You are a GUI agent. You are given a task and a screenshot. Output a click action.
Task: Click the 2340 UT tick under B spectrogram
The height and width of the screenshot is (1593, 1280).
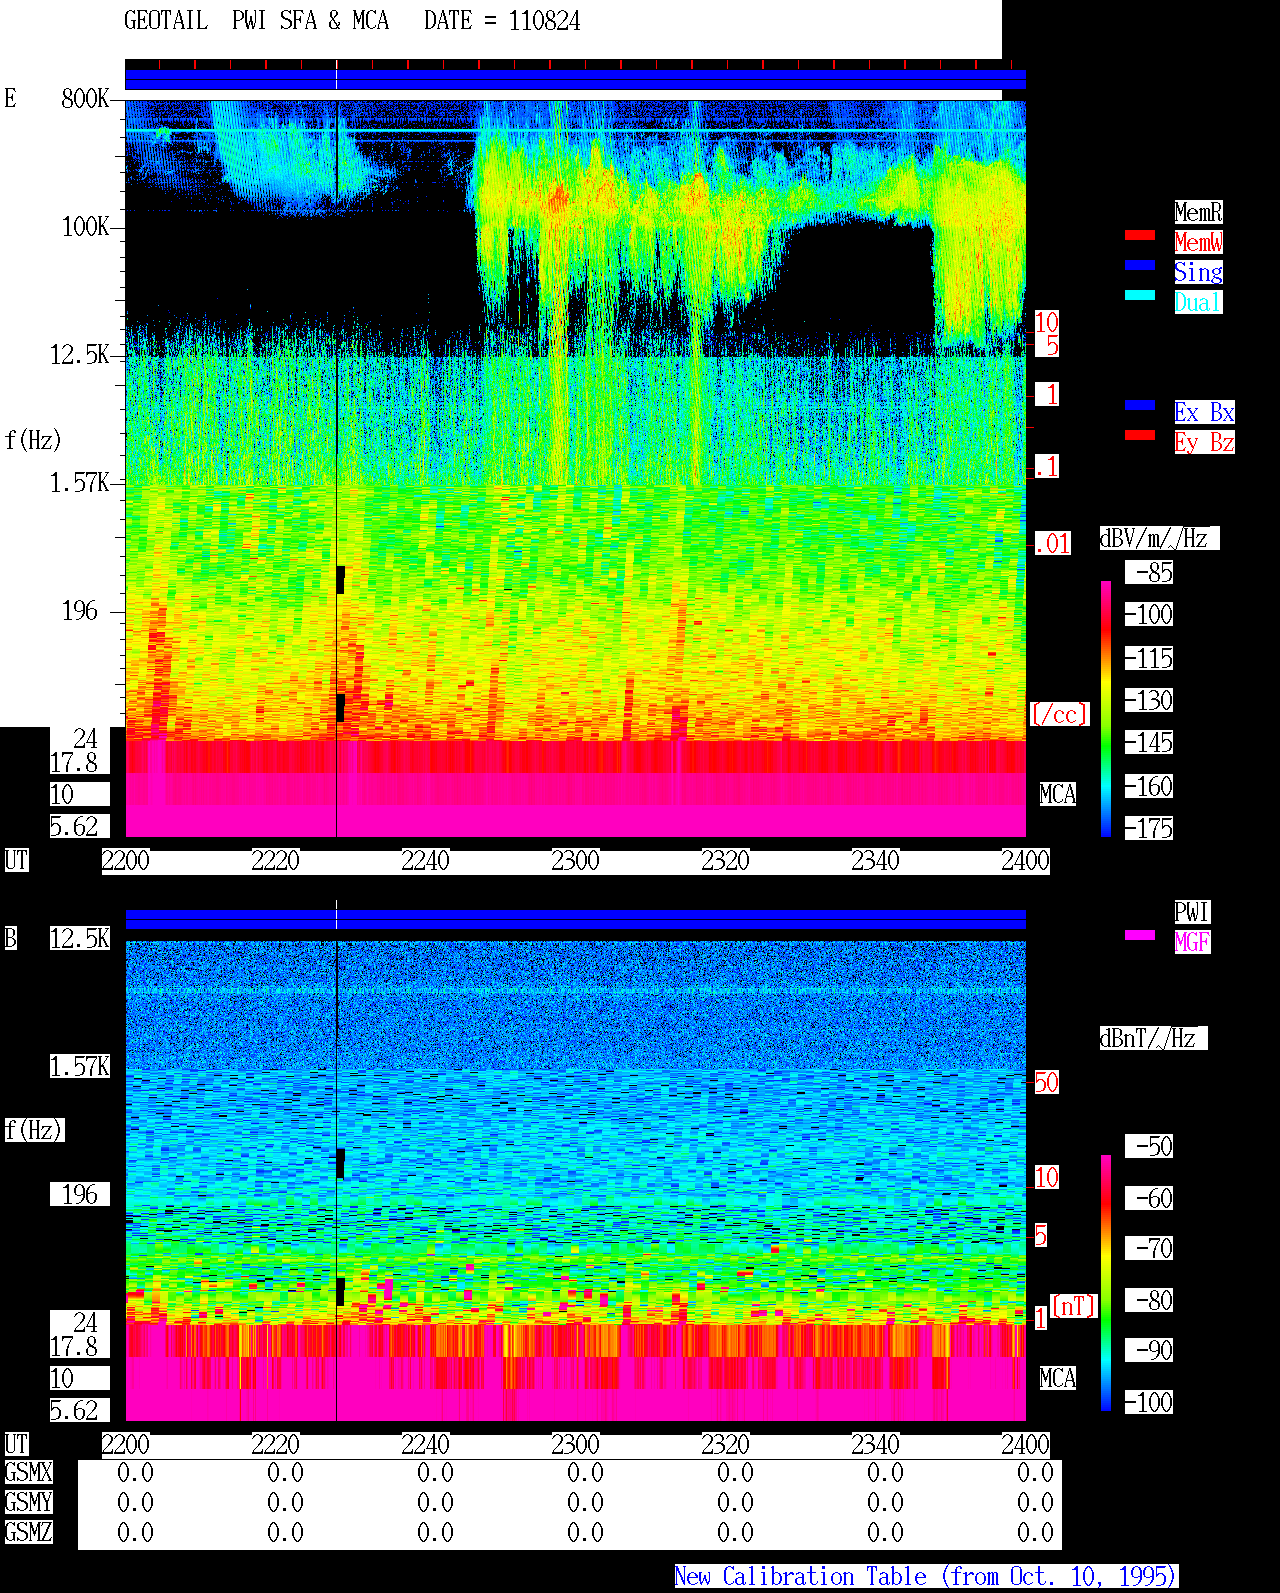(875, 1445)
